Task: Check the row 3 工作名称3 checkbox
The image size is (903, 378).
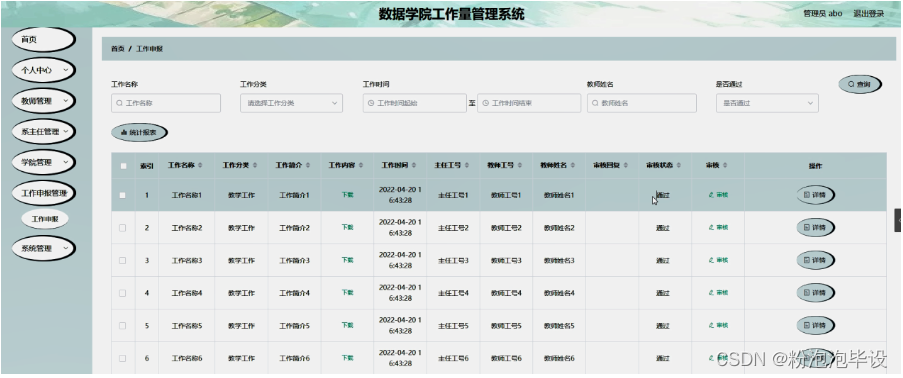Action: (x=123, y=260)
